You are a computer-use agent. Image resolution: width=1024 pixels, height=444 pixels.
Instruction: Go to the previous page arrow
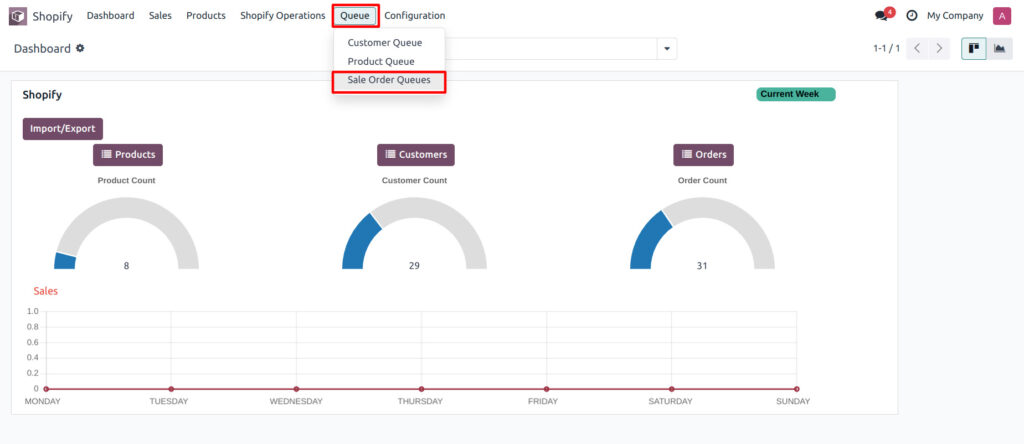point(916,48)
